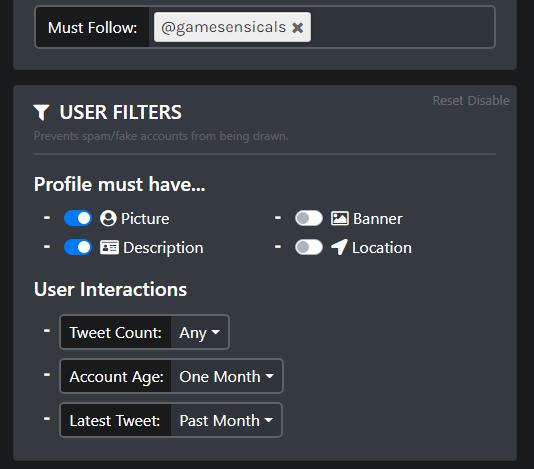Remove the @gamesensicals follow tag
Viewport: 534px width, 469px height.
297,28
